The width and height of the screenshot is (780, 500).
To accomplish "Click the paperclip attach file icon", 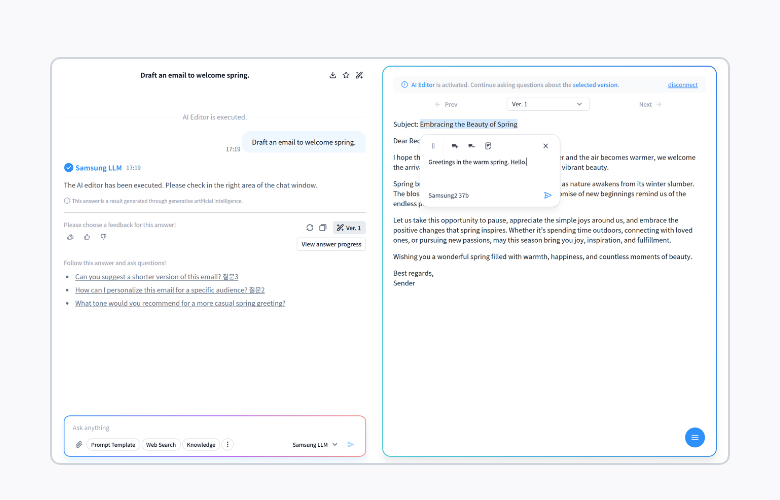I will [79, 444].
